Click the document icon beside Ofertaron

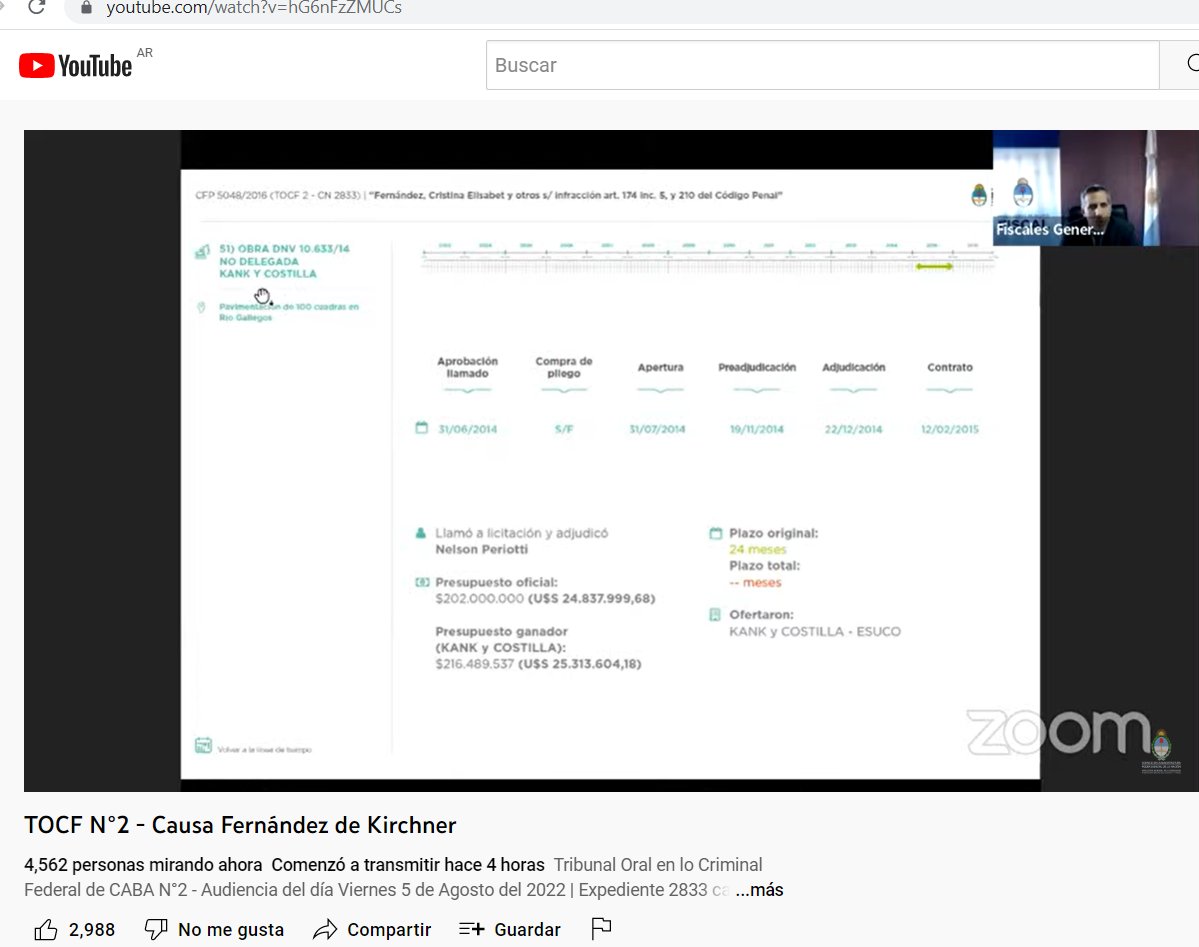[715, 614]
